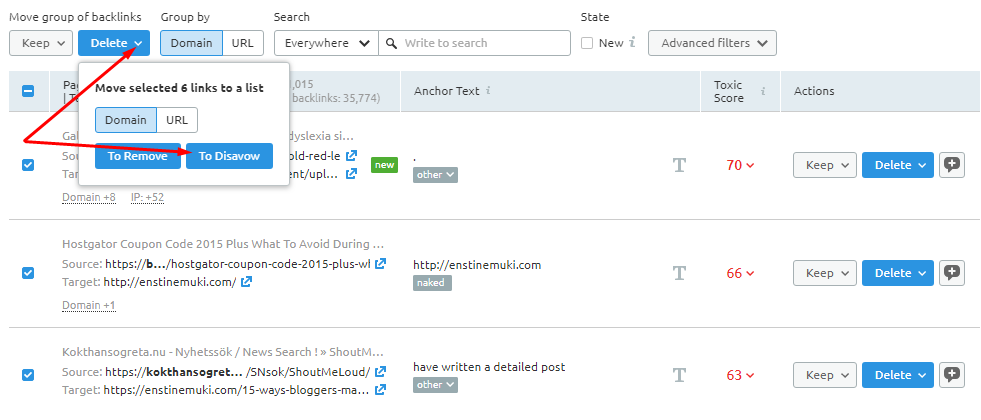This screenshot has width=981, height=420.
Task: Click the info icon next to Toxic Score
Action: click(763, 91)
